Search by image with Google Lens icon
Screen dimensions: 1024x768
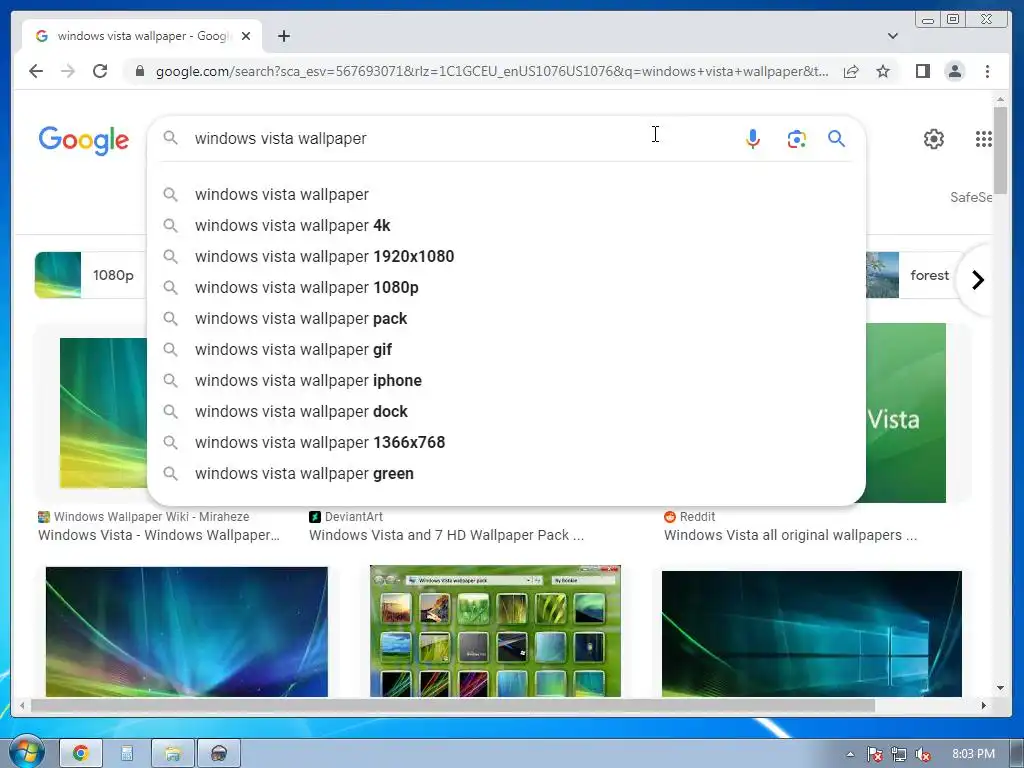coord(797,139)
